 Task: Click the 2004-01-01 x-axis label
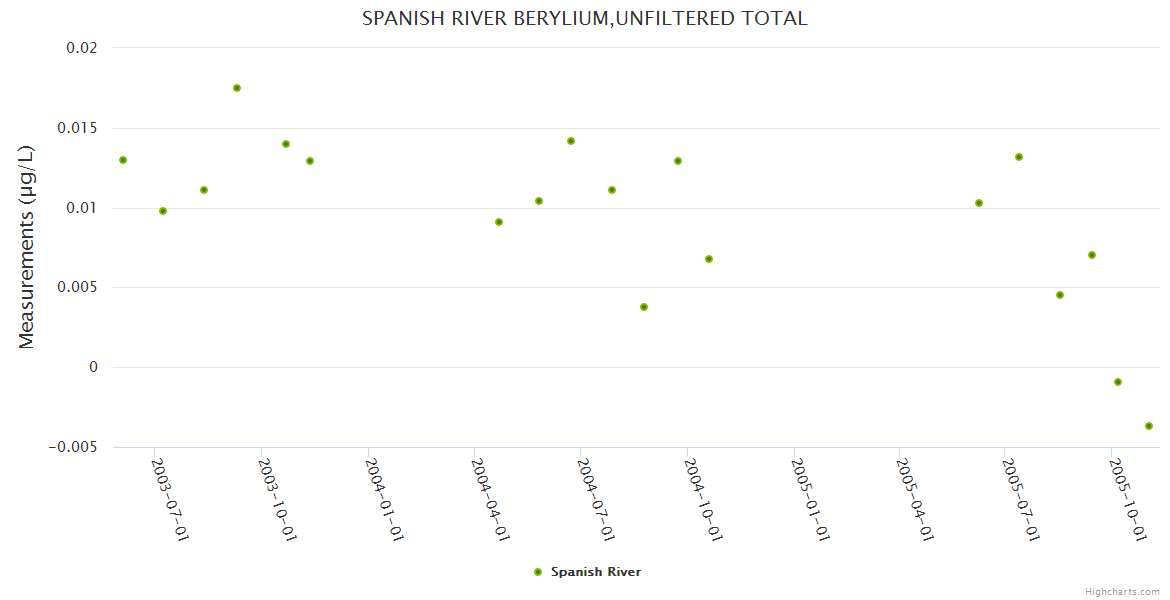(x=384, y=499)
